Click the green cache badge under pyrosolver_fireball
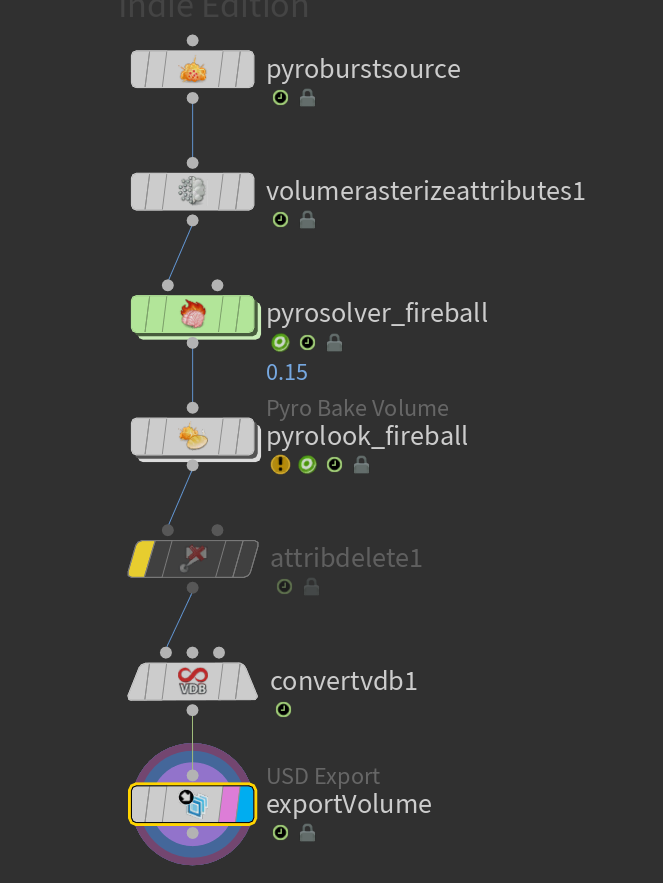Screen dimensions: 663x883 click(x=280, y=342)
